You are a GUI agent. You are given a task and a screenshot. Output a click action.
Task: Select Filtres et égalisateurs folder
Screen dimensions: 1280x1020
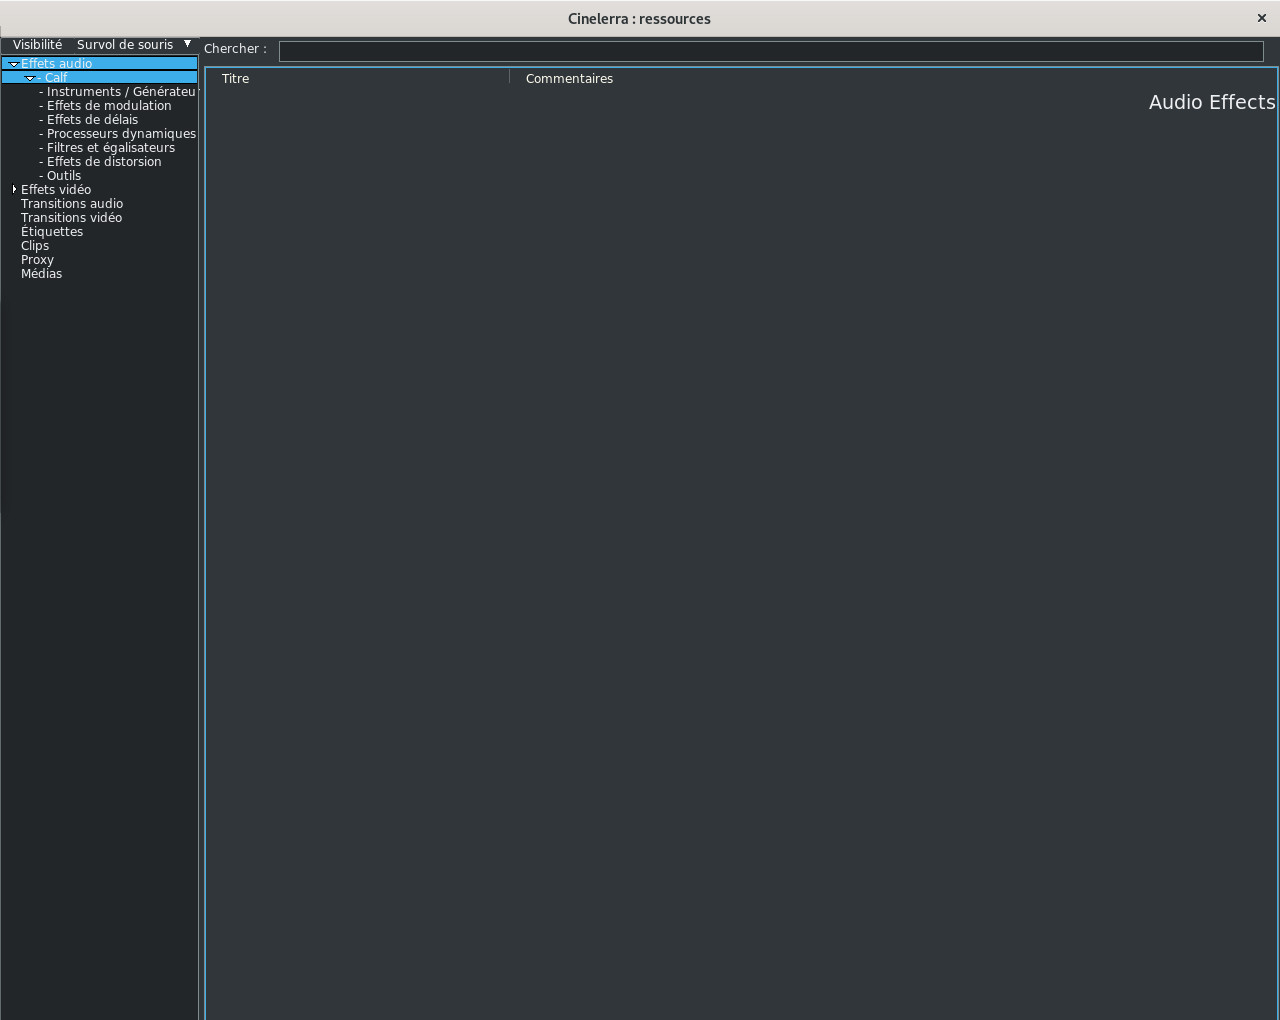(110, 148)
